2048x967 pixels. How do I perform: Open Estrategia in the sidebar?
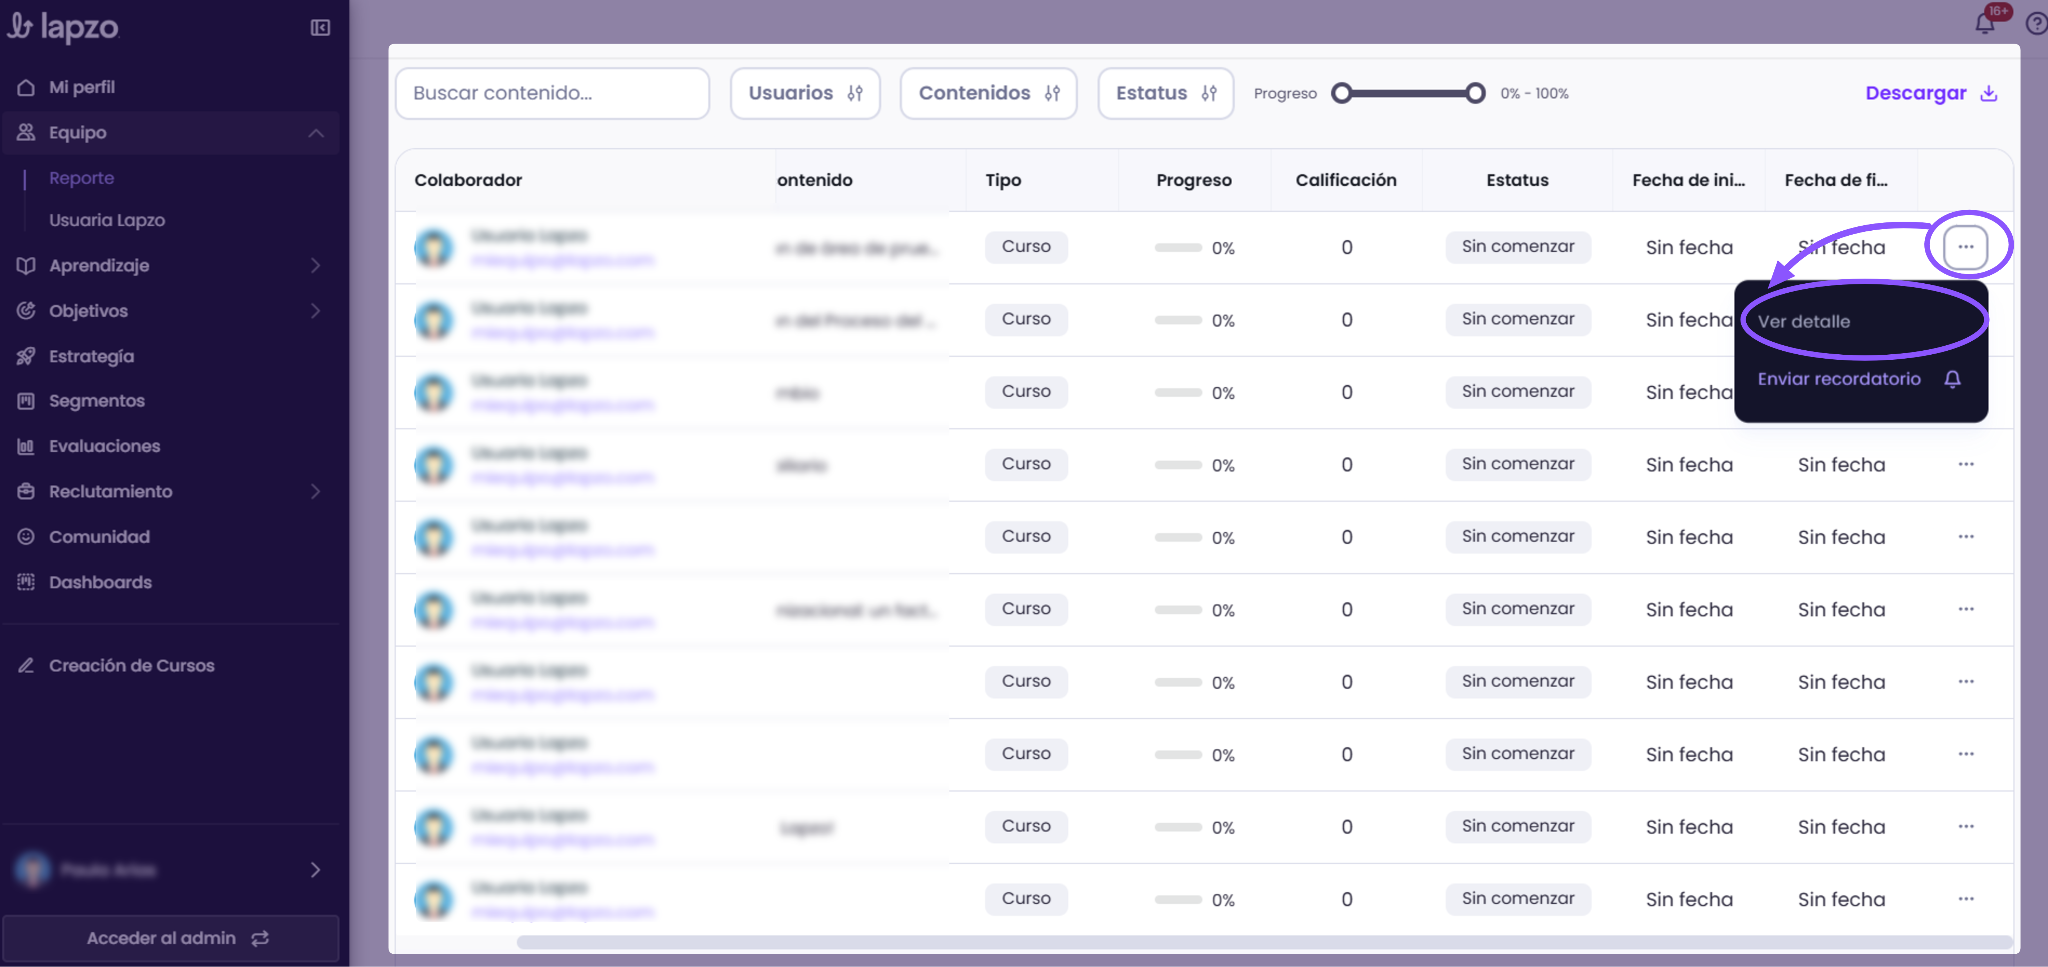click(91, 356)
